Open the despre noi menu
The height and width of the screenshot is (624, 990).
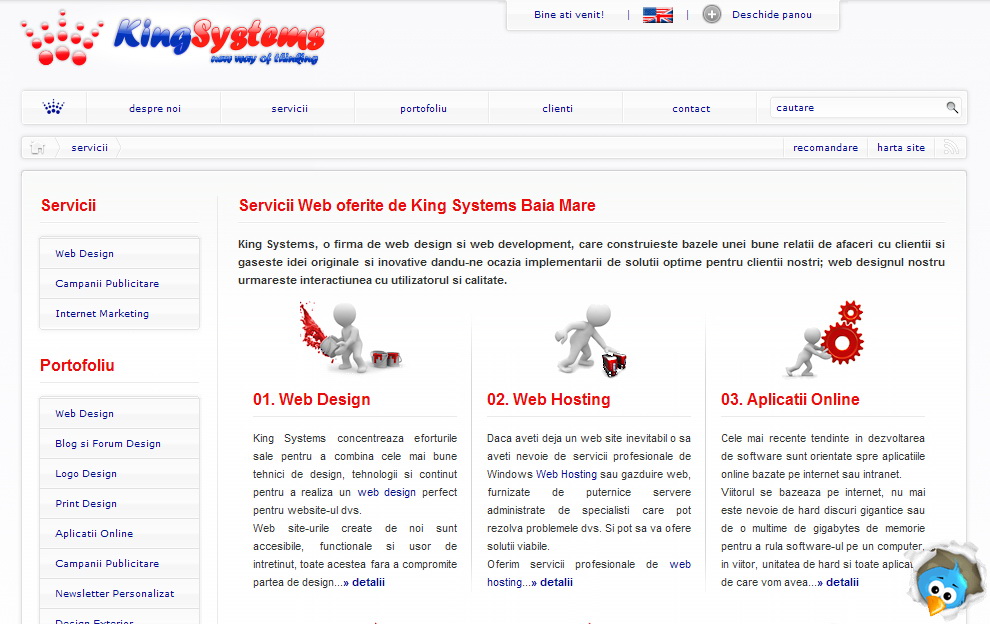pos(154,109)
